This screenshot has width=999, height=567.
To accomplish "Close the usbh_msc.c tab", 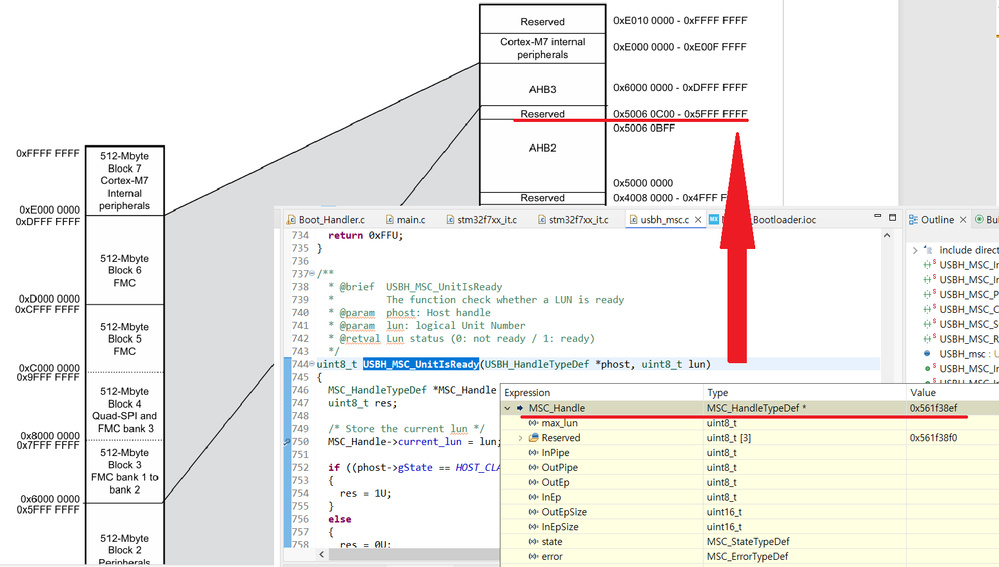I will [698, 220].
